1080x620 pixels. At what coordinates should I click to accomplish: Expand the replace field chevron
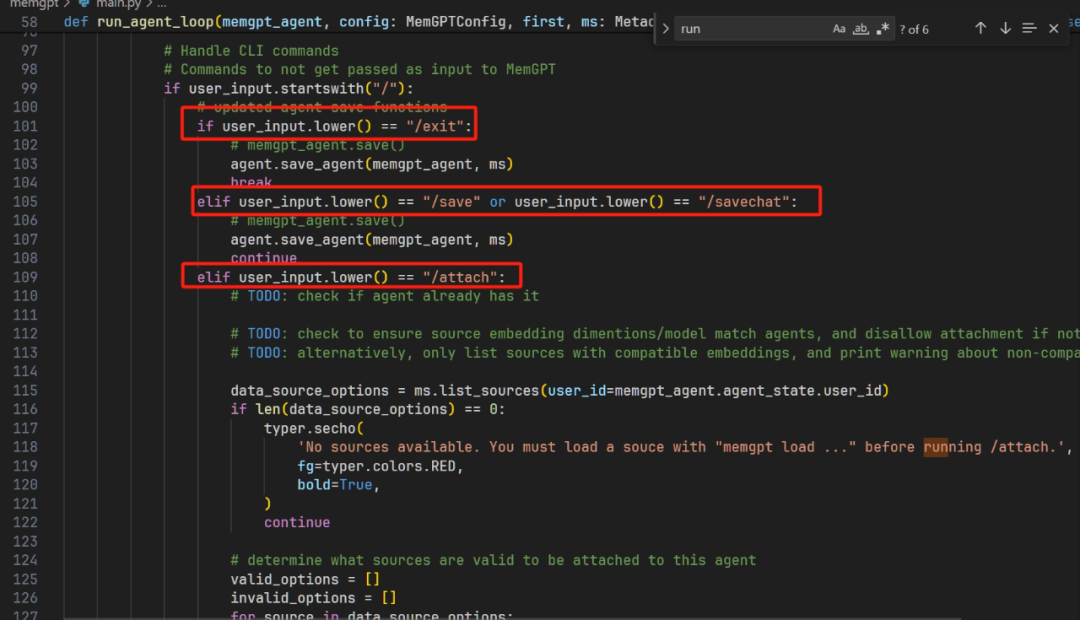(666, 29)
